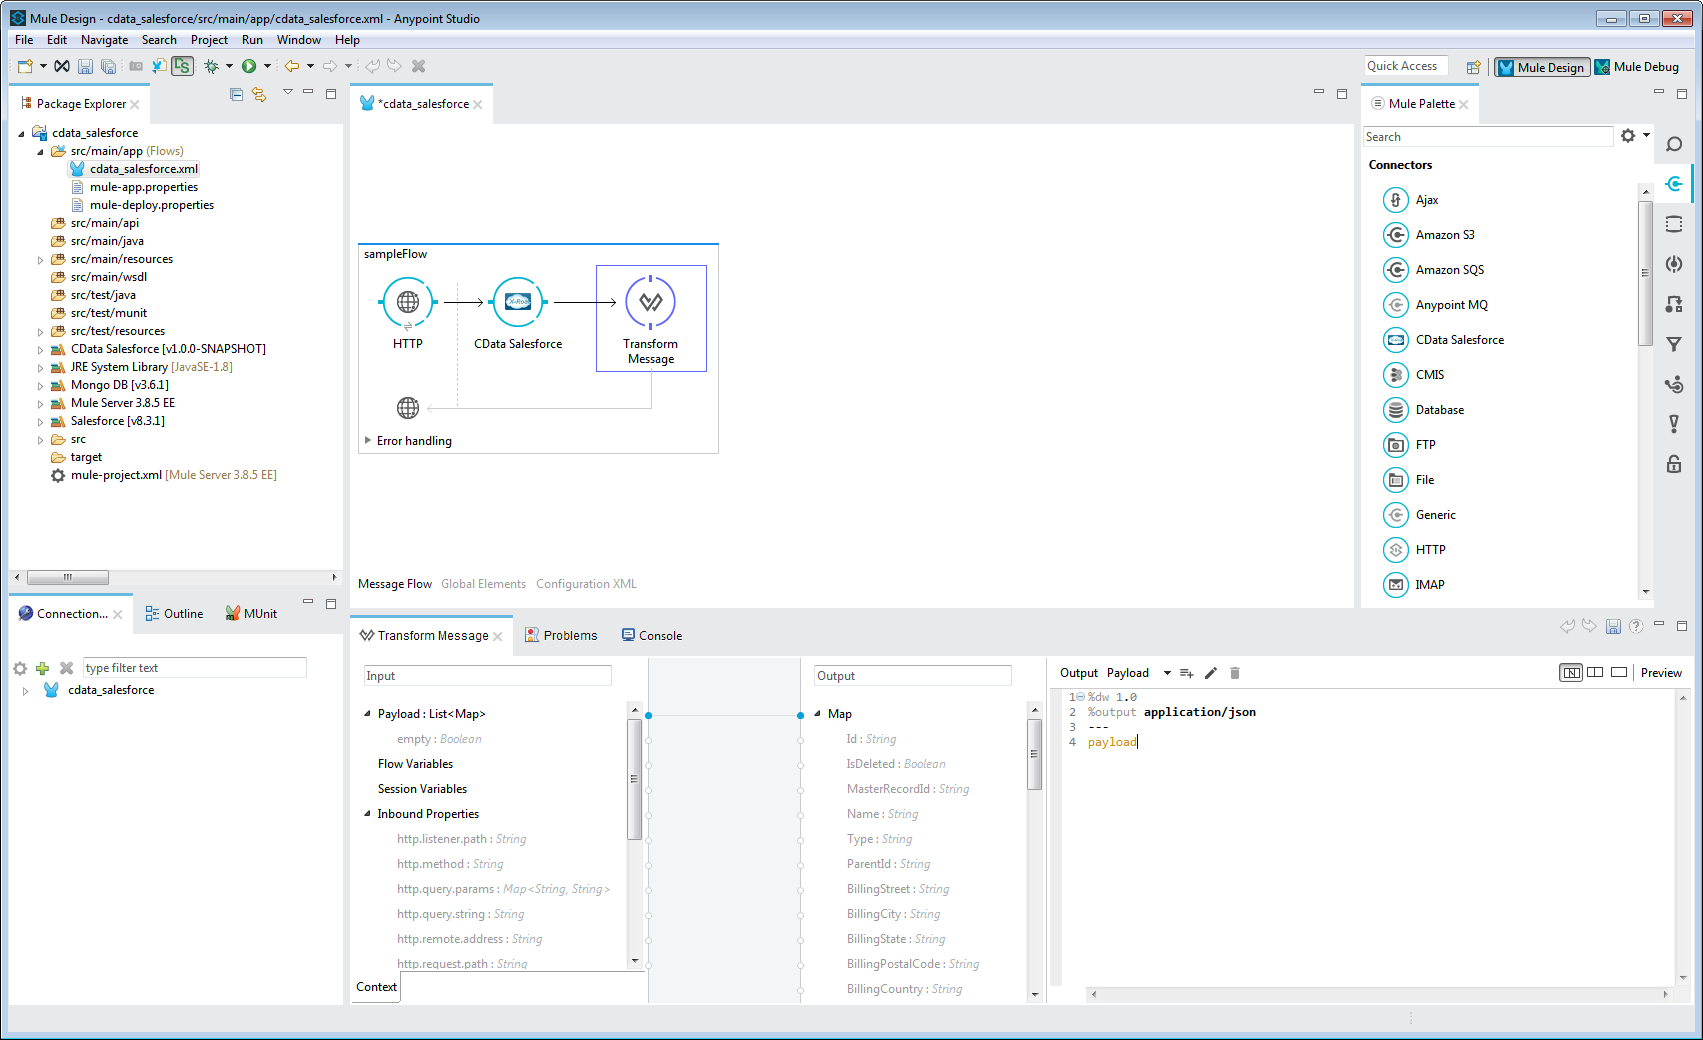1703x1040 pixels.
Task: Toggle Link with Editor in Package Explorer
Action: [259, 94]
